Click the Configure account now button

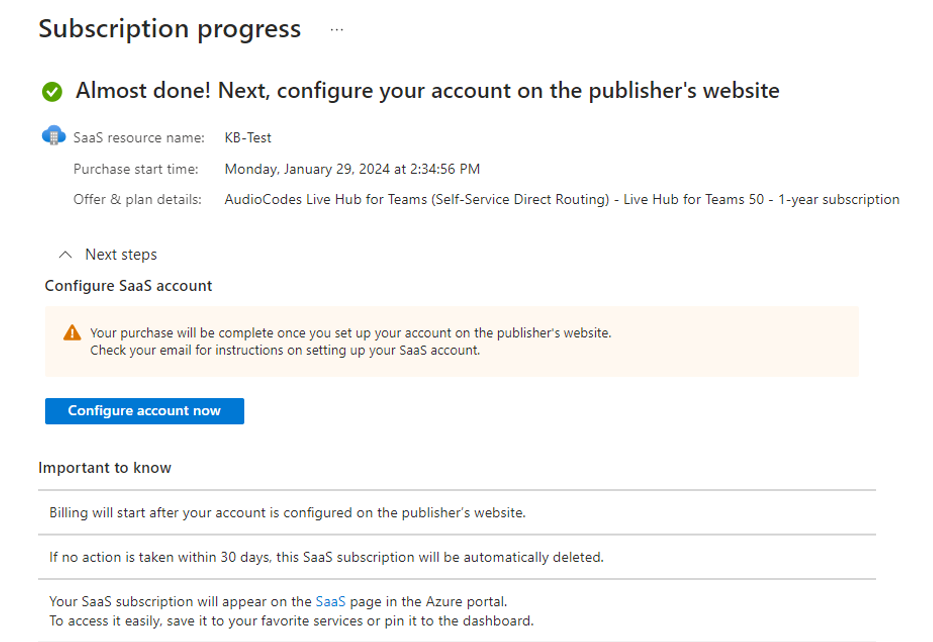pos(145,411)
